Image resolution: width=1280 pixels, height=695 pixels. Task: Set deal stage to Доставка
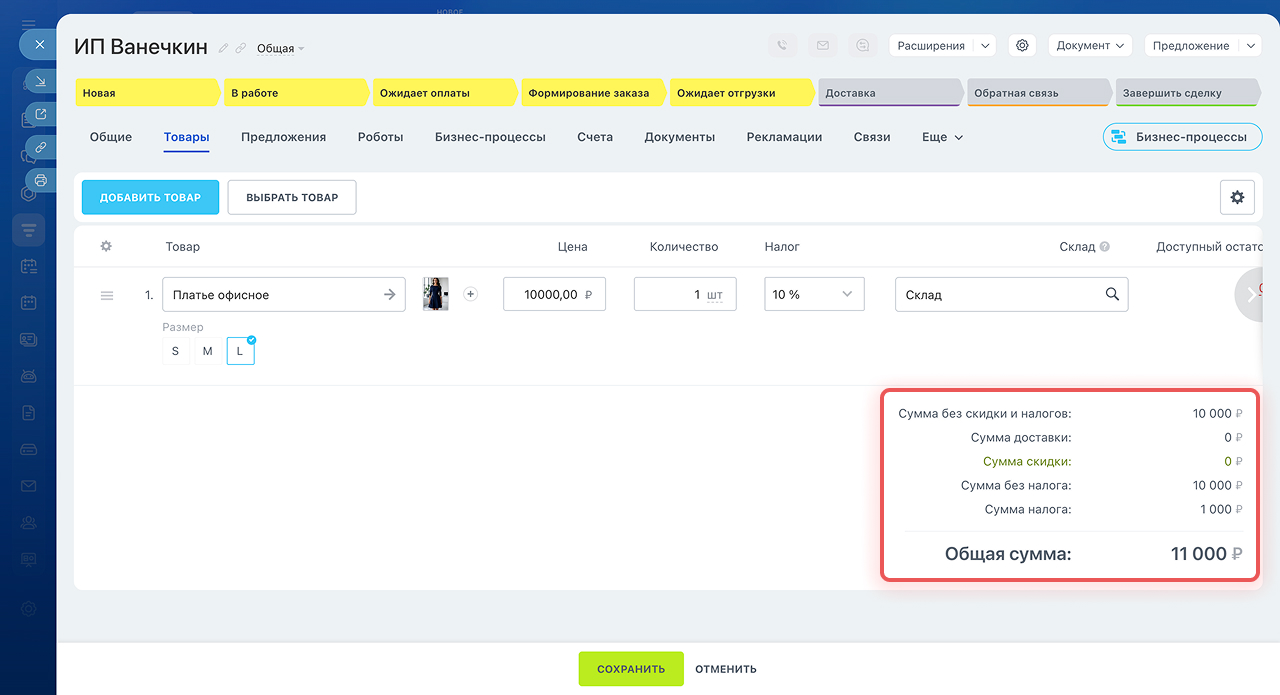click(889, 93)
